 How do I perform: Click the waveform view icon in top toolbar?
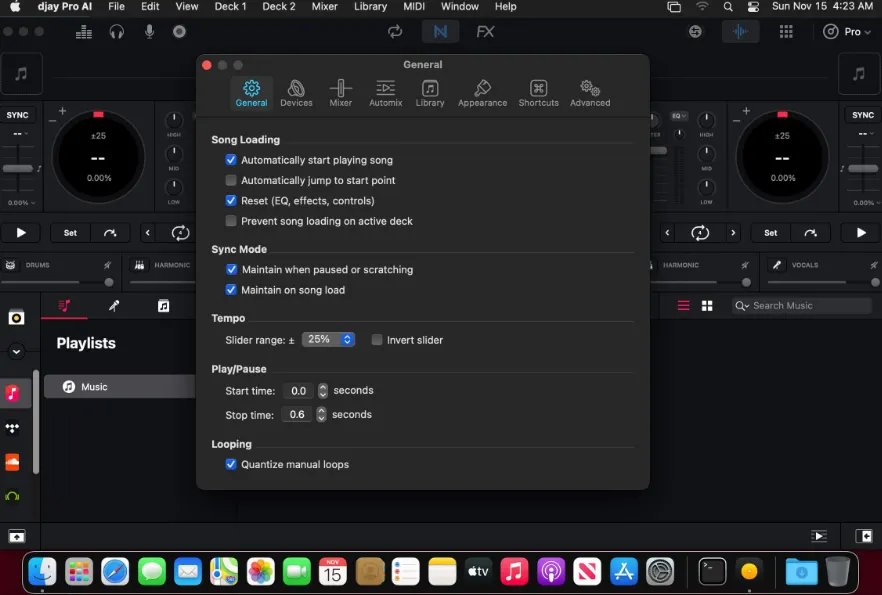(x=740, y=31)
